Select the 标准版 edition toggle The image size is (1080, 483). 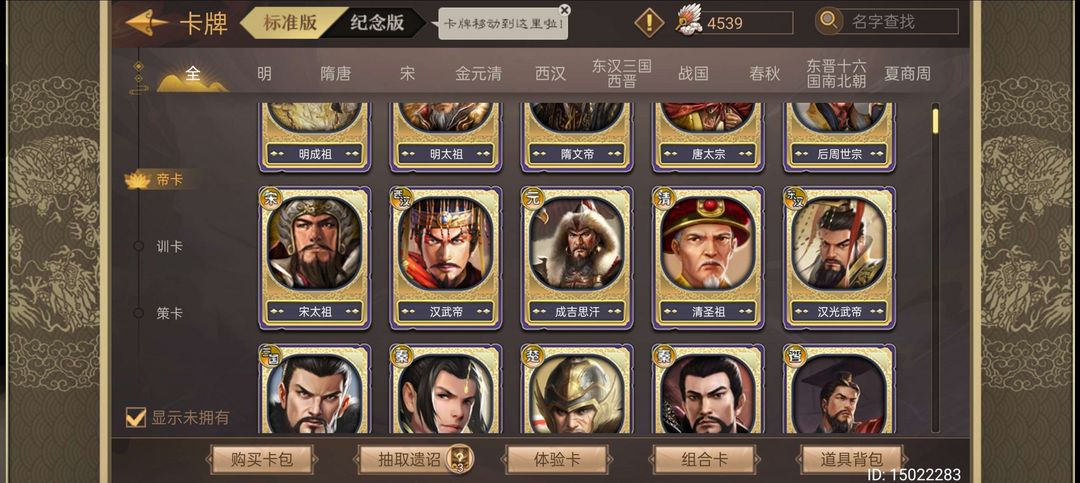click(x=290, y=23)
